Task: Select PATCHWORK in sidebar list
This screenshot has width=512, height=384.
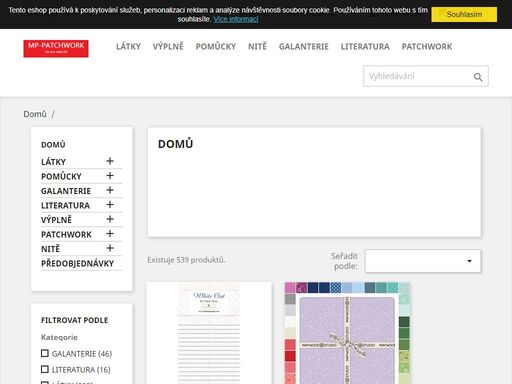Action: click(66, 235)
